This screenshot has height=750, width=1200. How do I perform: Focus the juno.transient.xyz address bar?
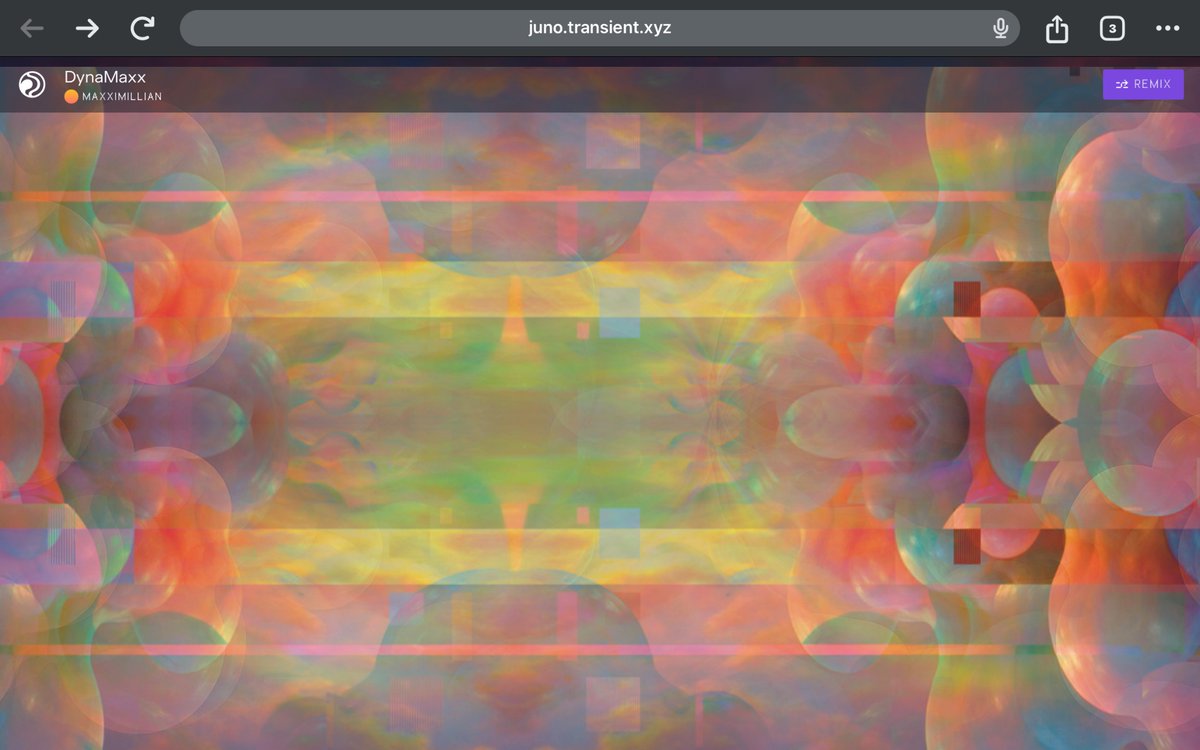click(x=599, y=28)
